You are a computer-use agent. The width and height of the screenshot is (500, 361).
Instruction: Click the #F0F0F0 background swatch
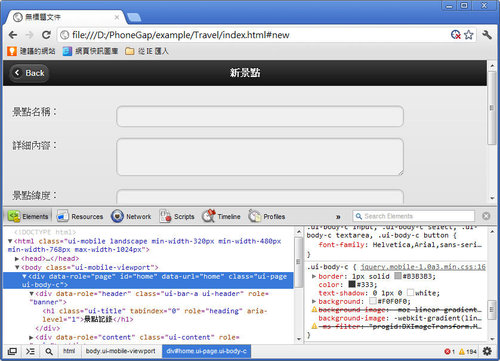coord(373,301)
